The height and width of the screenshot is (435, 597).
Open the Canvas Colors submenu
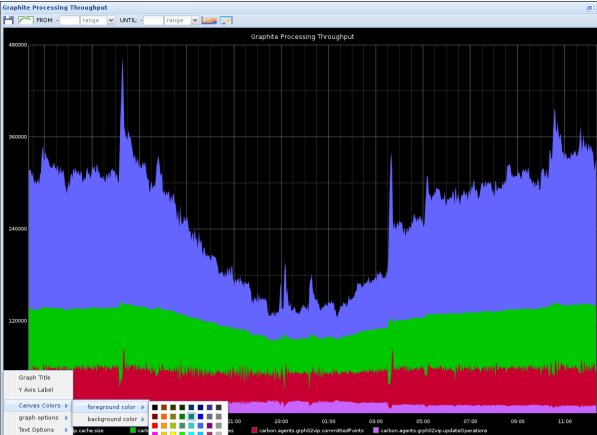point(38,406)
